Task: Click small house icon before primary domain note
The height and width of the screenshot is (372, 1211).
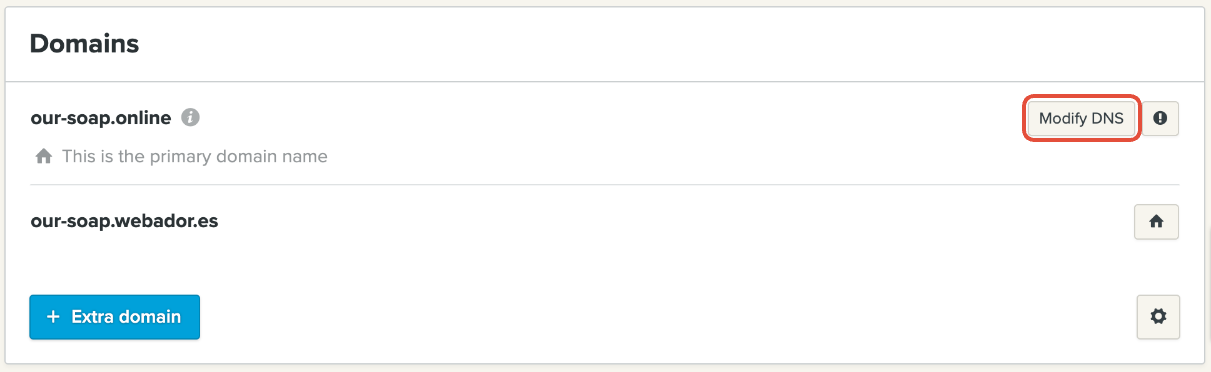Action: pos(43,156)
